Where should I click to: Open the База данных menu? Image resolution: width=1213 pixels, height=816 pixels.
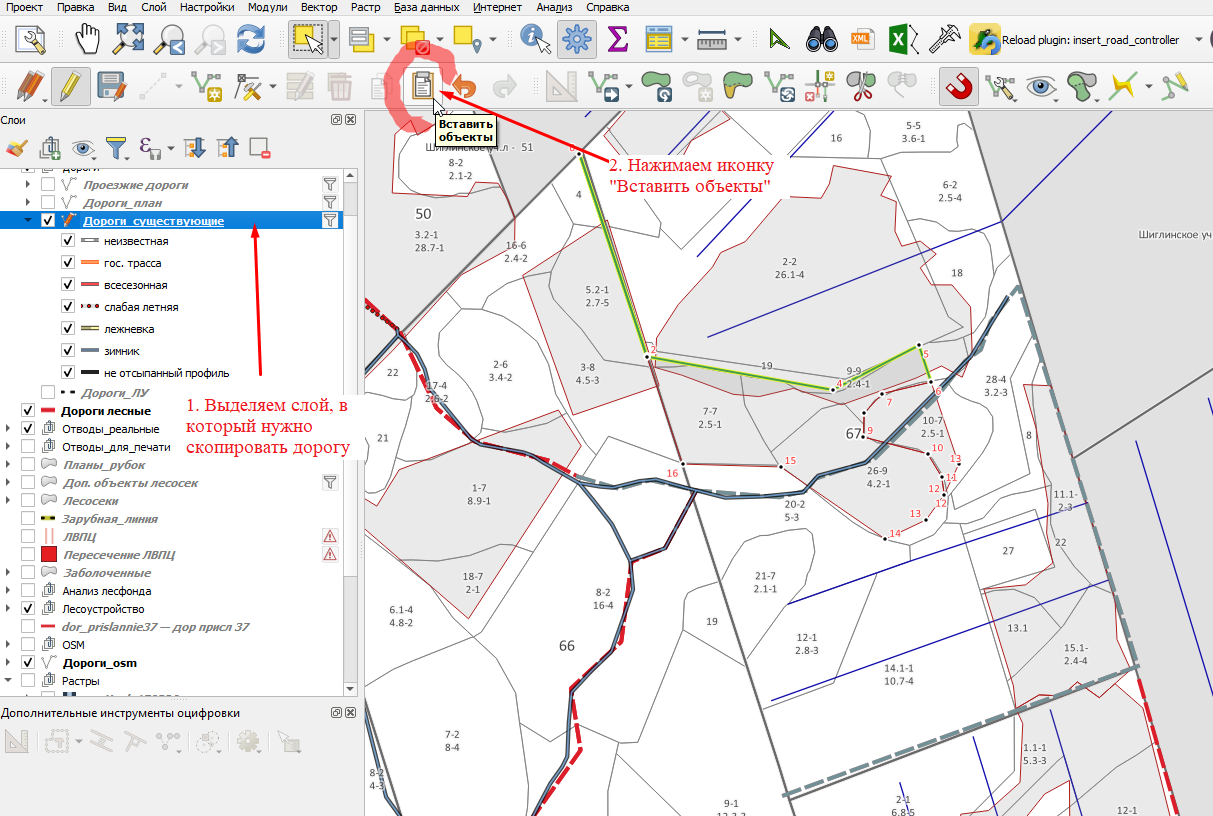(x=428, y=7)
